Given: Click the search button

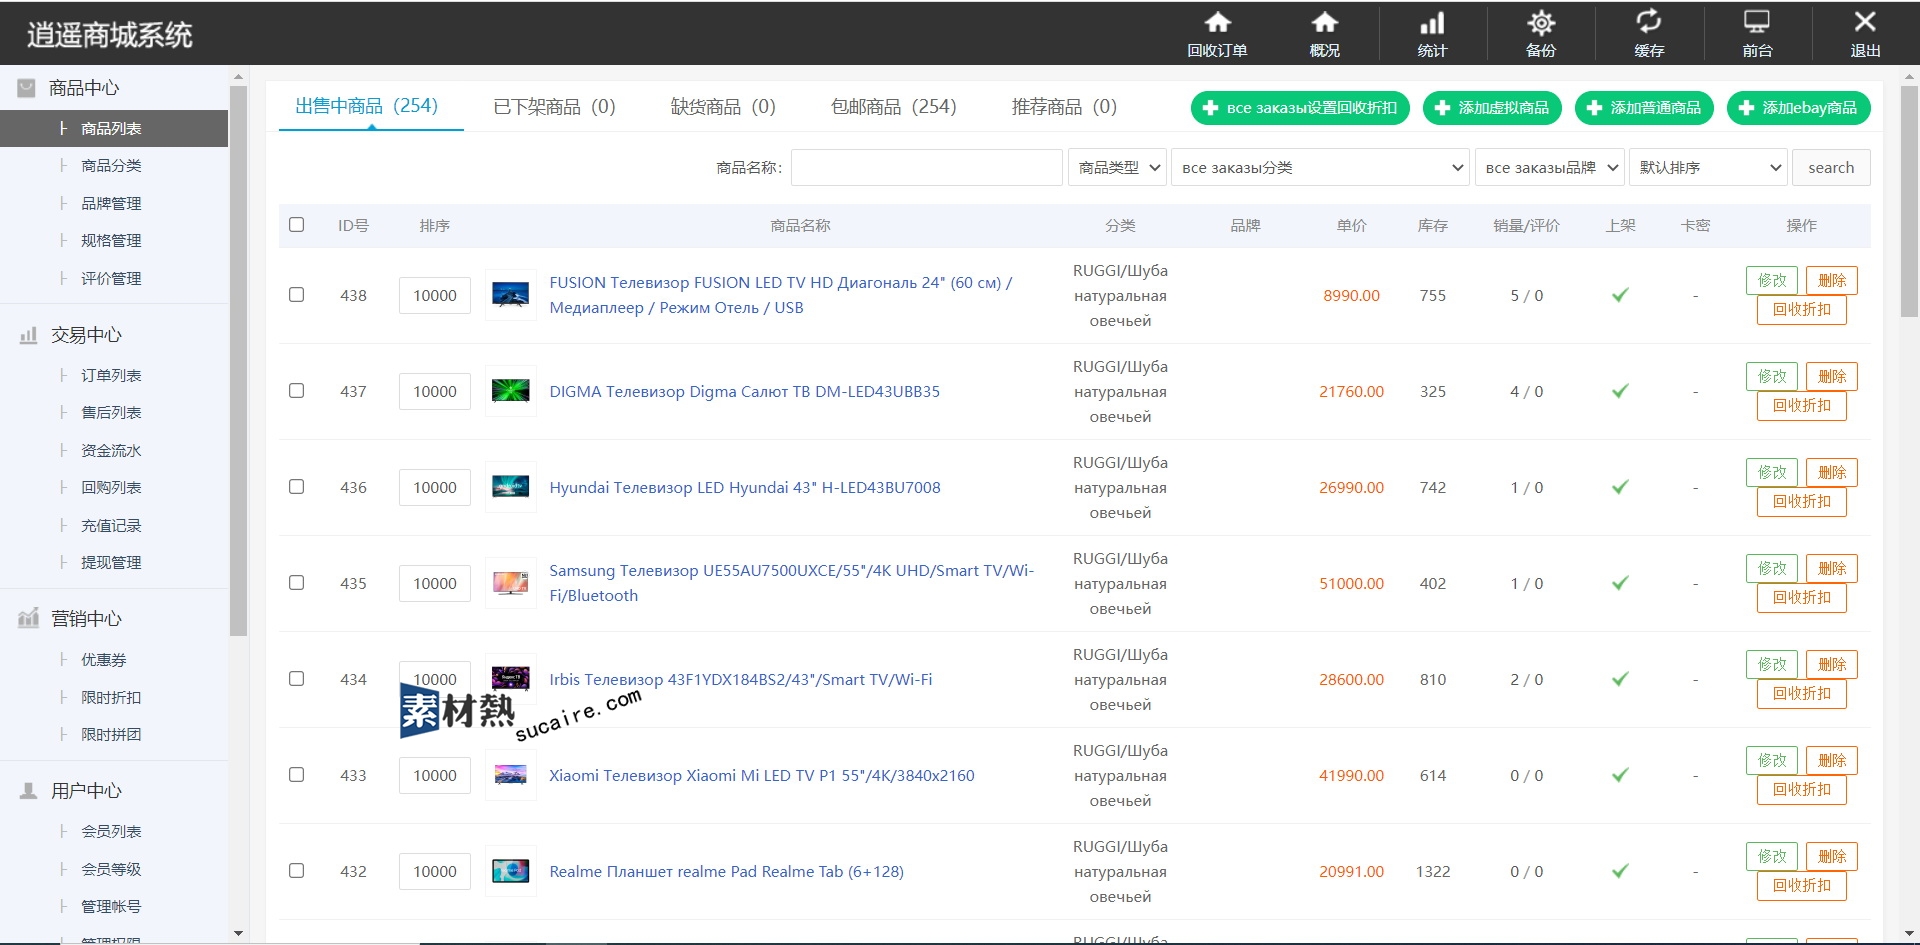Looking at the screenshot, I should pyautogui.click(x=1831, y=167).
